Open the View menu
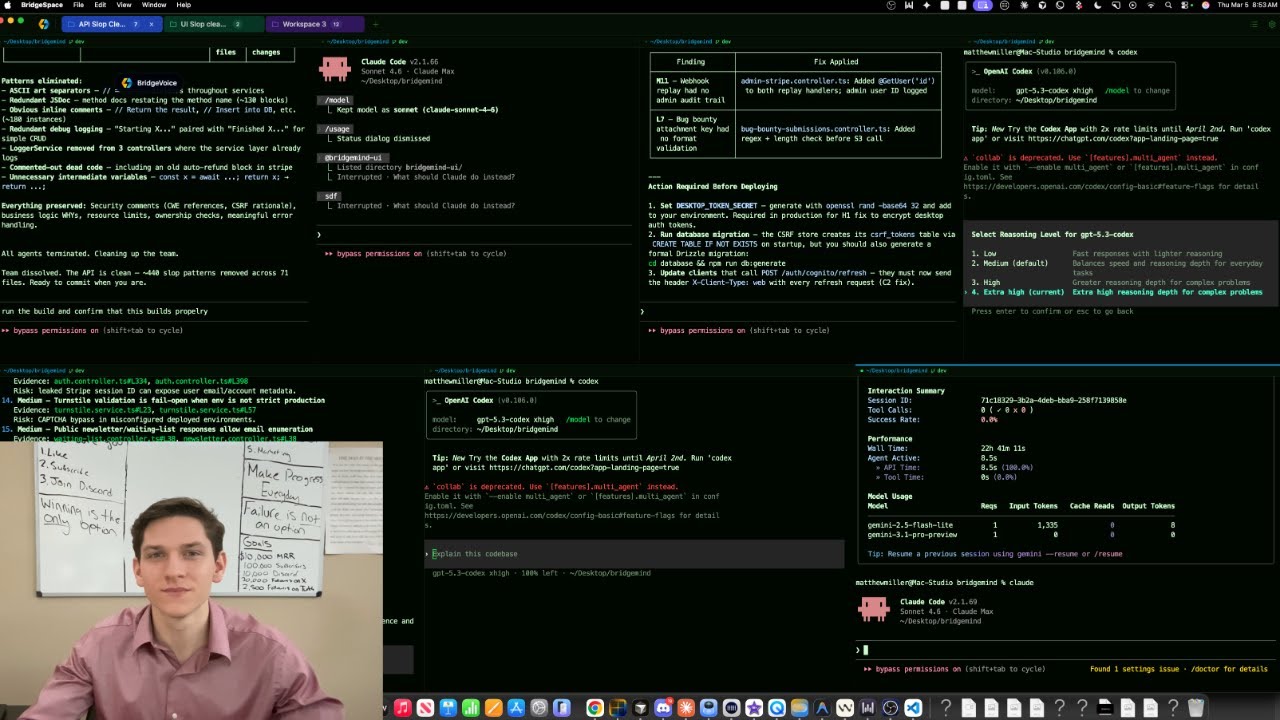The height and width of the screenshot is (720, 1280). tap(124, 5)
